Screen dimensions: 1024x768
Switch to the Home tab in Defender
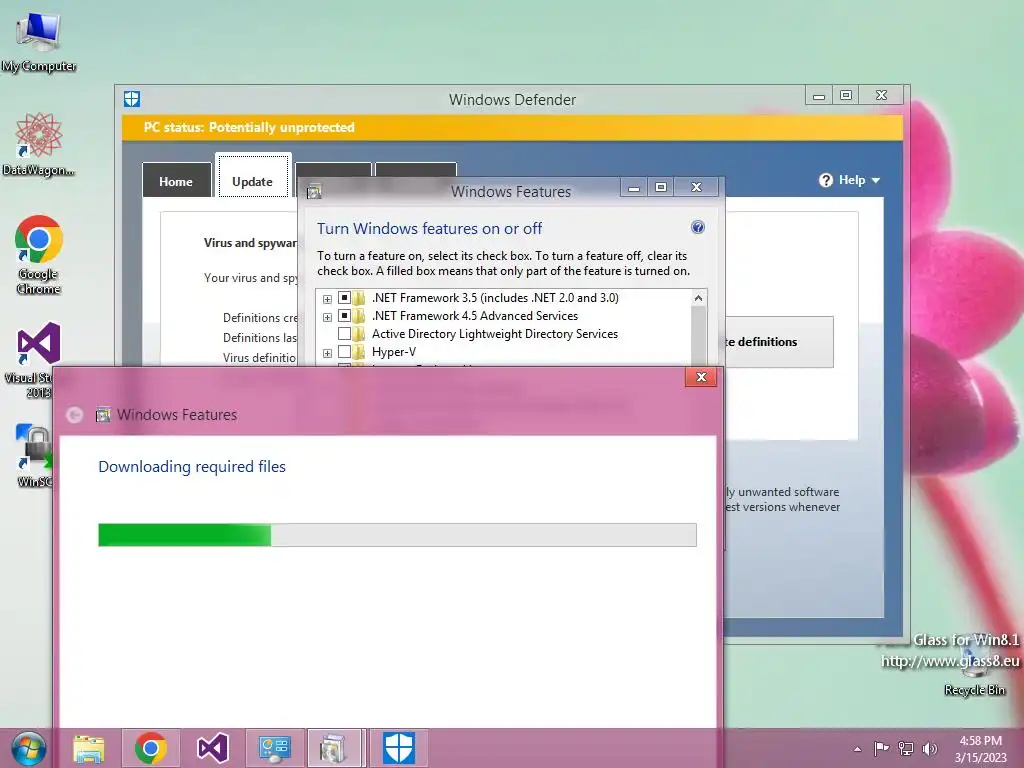(176, 181)
